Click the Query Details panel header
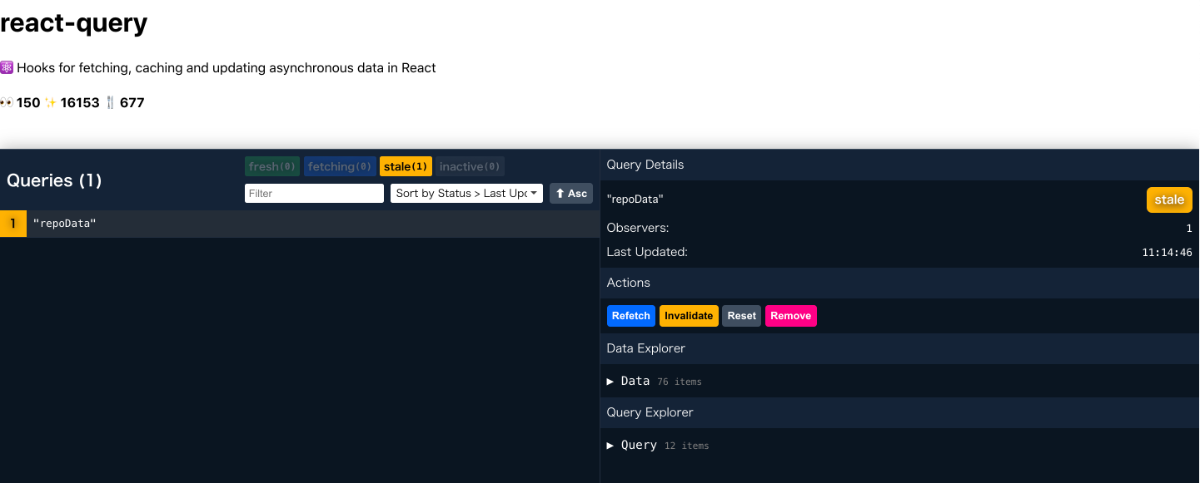The image size is (1200, 483). [900, 165]
